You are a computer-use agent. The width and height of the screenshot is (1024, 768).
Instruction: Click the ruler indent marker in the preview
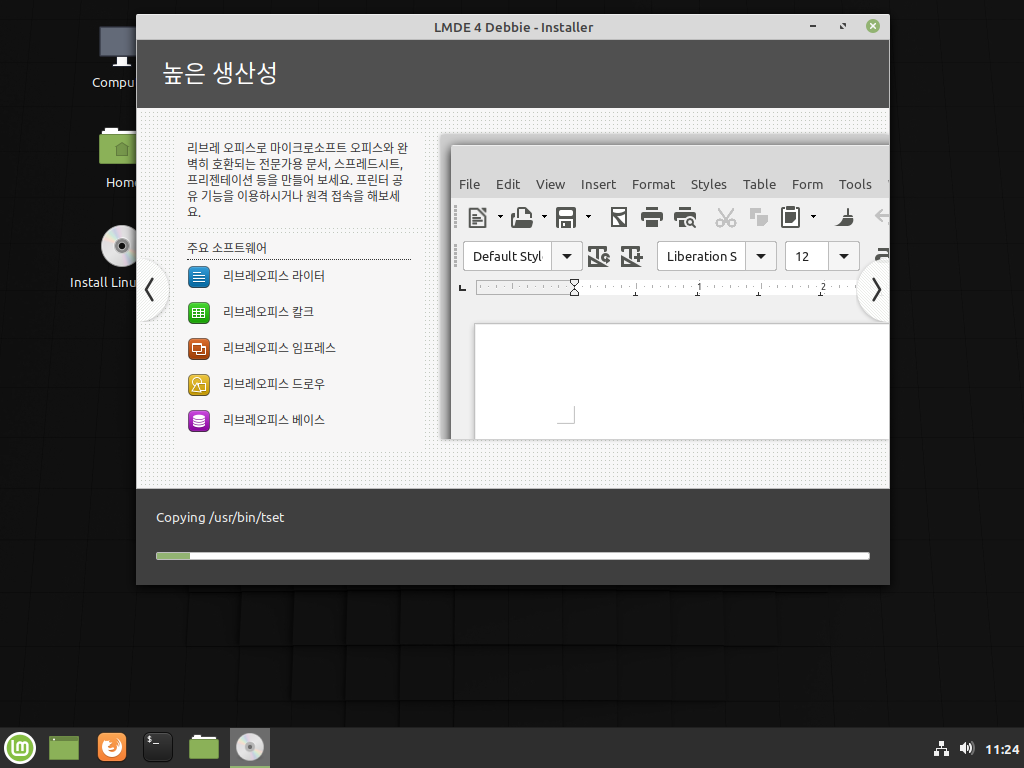(574, 287)
